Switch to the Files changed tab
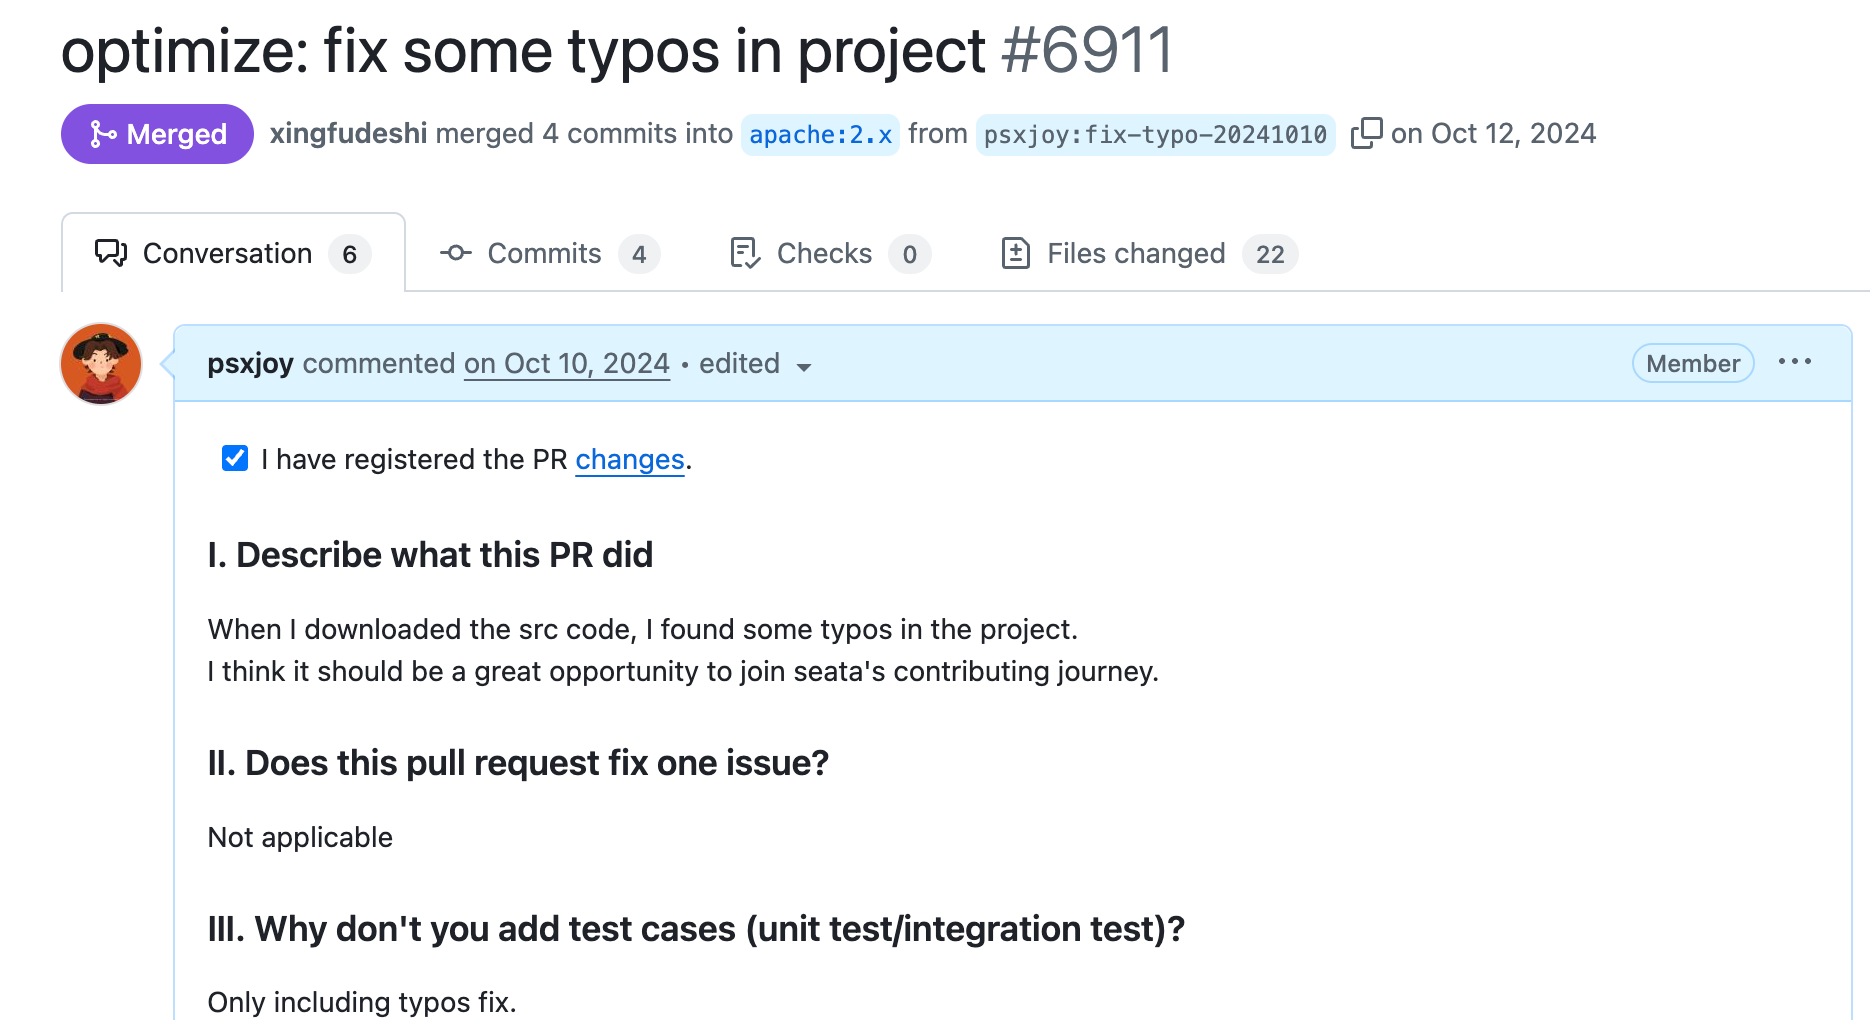Screen dimensions: 1870x1020 (x=1136, y=253)
